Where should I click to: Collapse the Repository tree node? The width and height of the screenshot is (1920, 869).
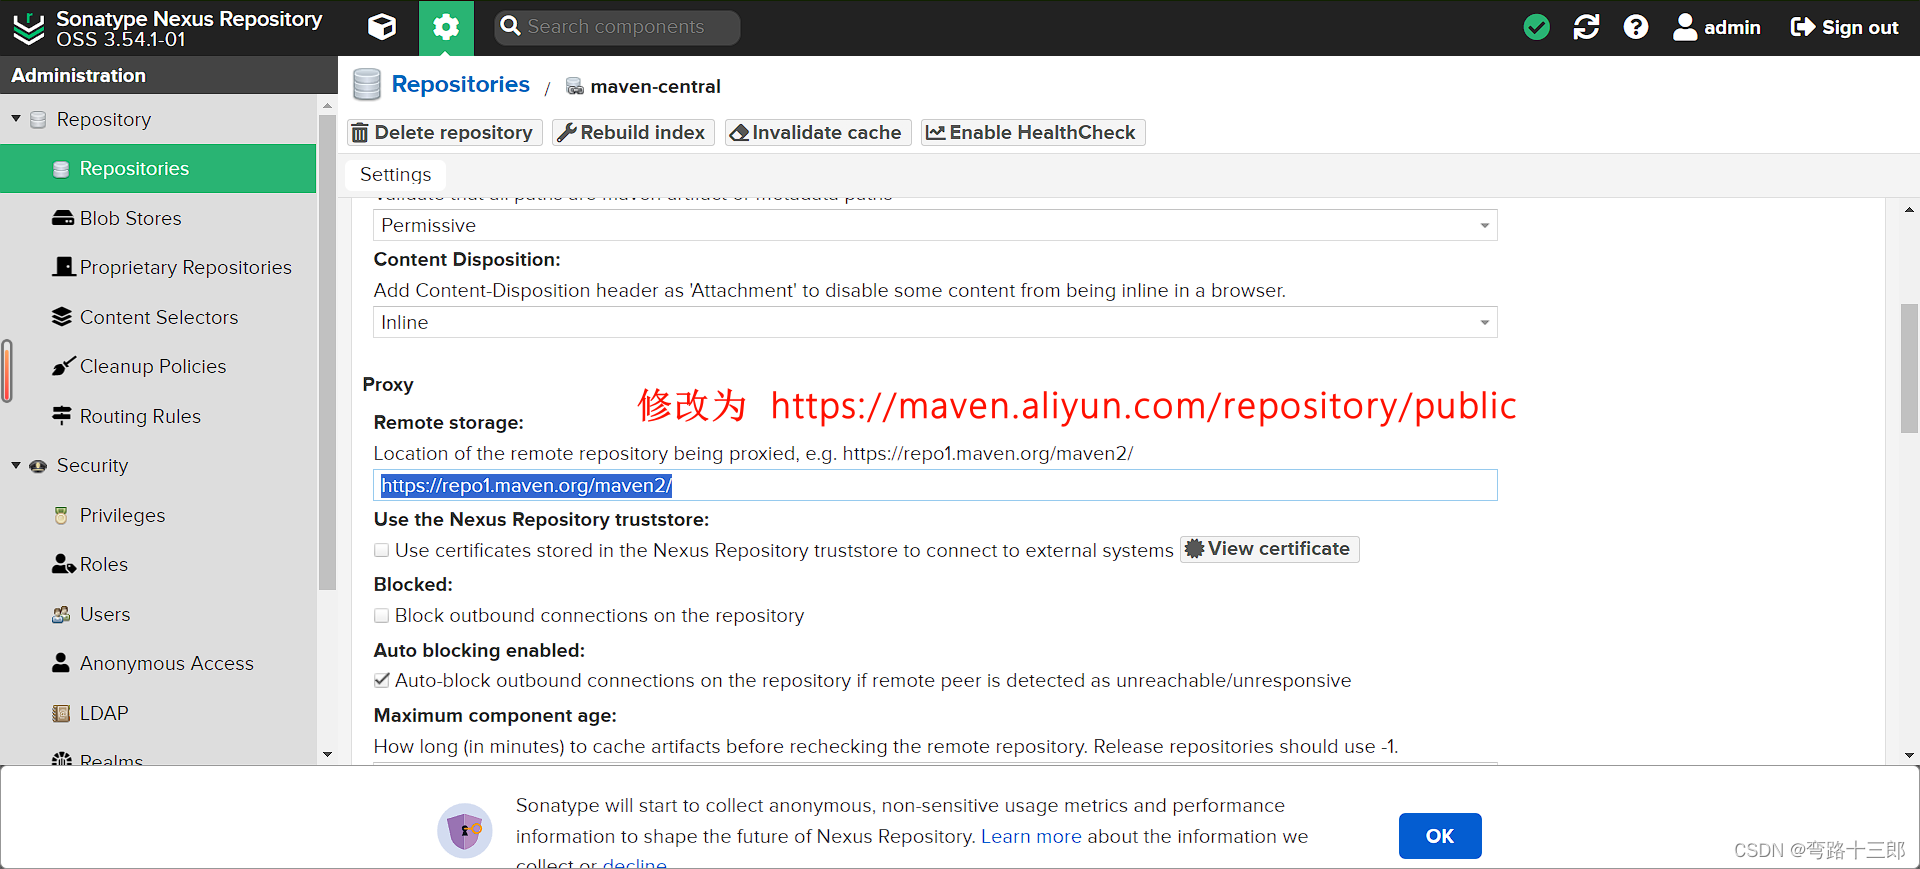pos(16,119)
